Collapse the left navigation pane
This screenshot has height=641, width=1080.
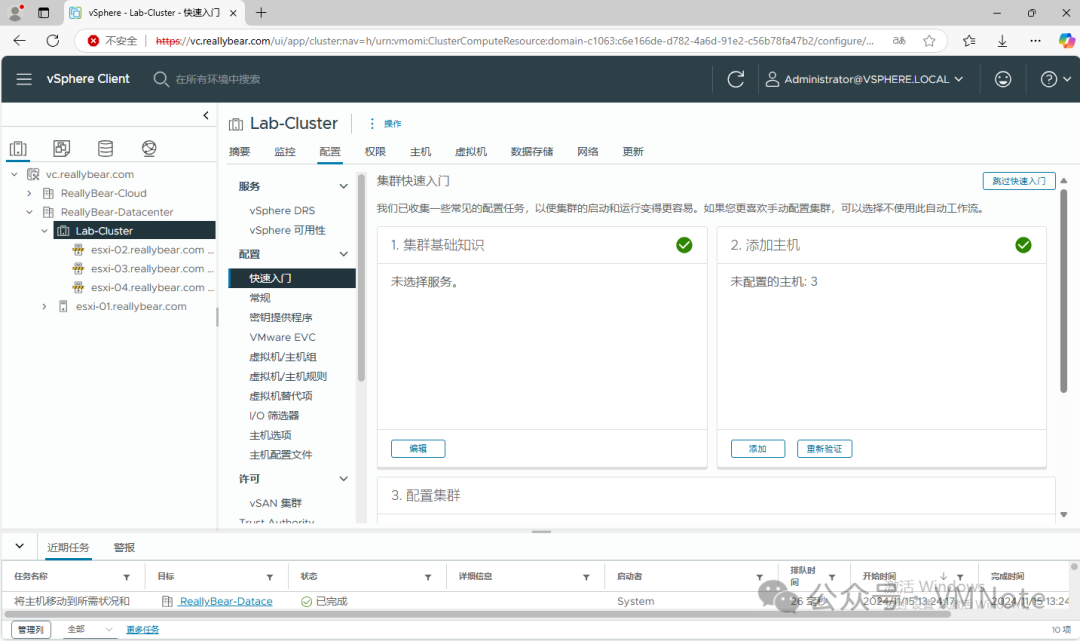pos(205,115)
